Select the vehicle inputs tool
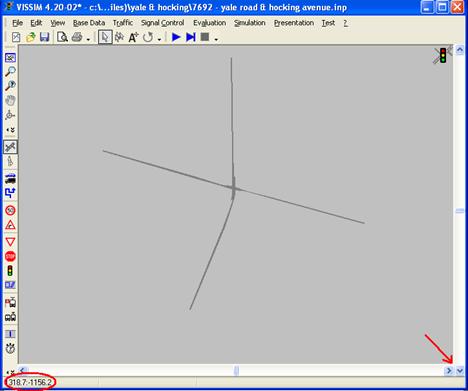The height and width of the screenshot is (391, 468). [10, 179]
